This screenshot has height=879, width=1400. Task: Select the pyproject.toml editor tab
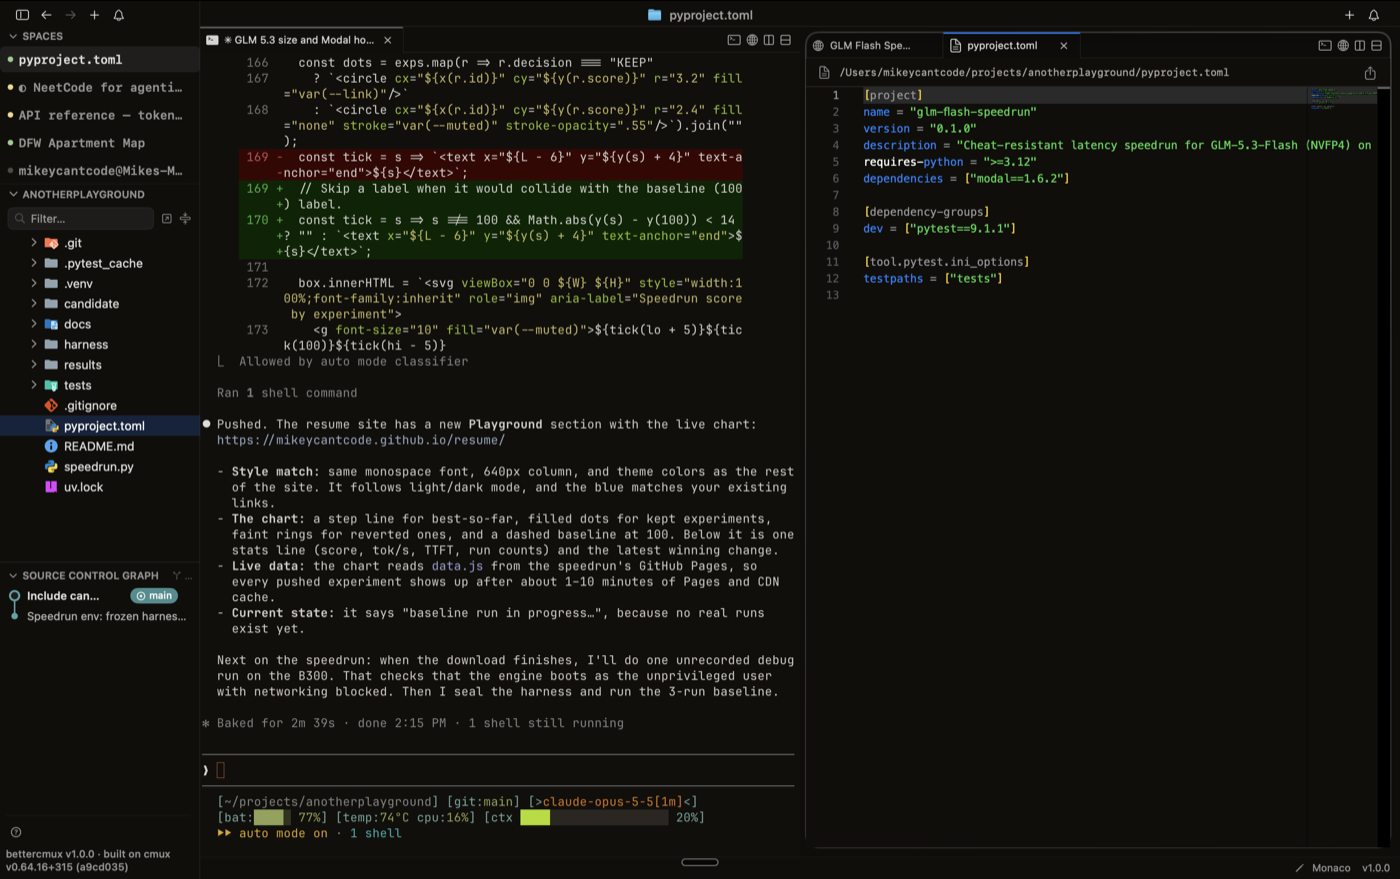pyautogui.click(x=1010, y=45)
